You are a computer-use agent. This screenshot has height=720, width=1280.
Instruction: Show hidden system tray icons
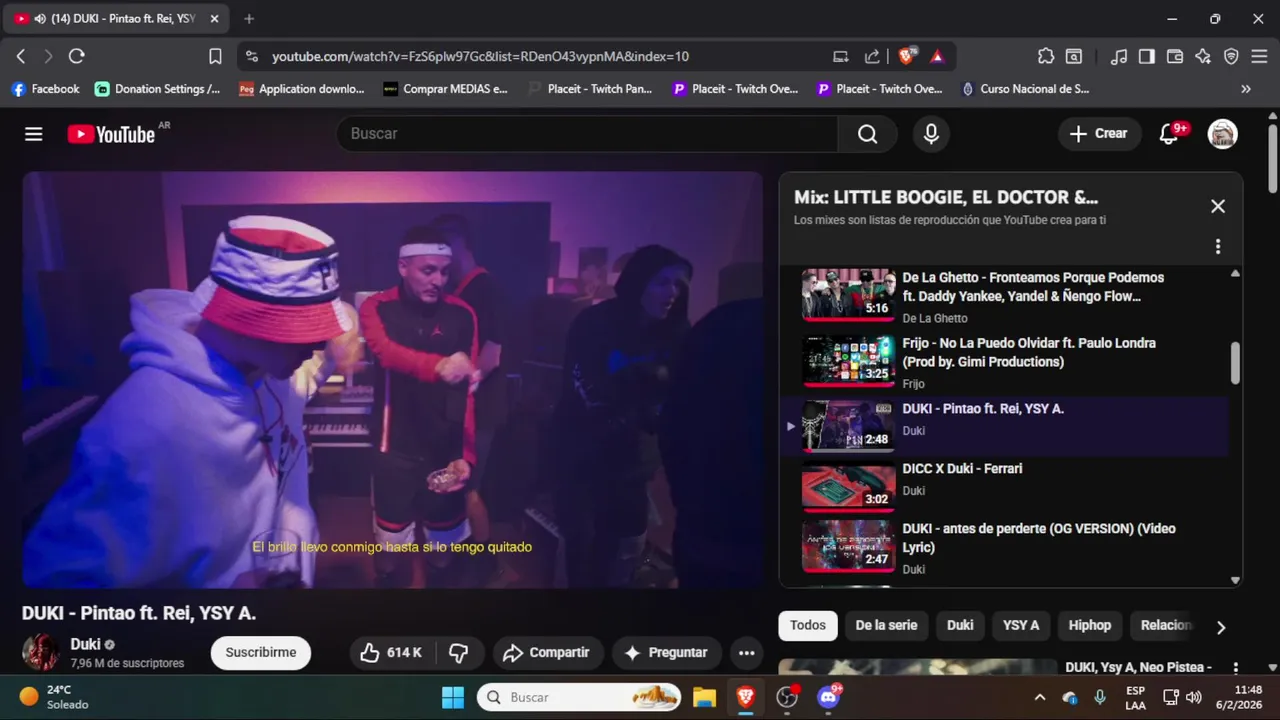pos(1039,698)
